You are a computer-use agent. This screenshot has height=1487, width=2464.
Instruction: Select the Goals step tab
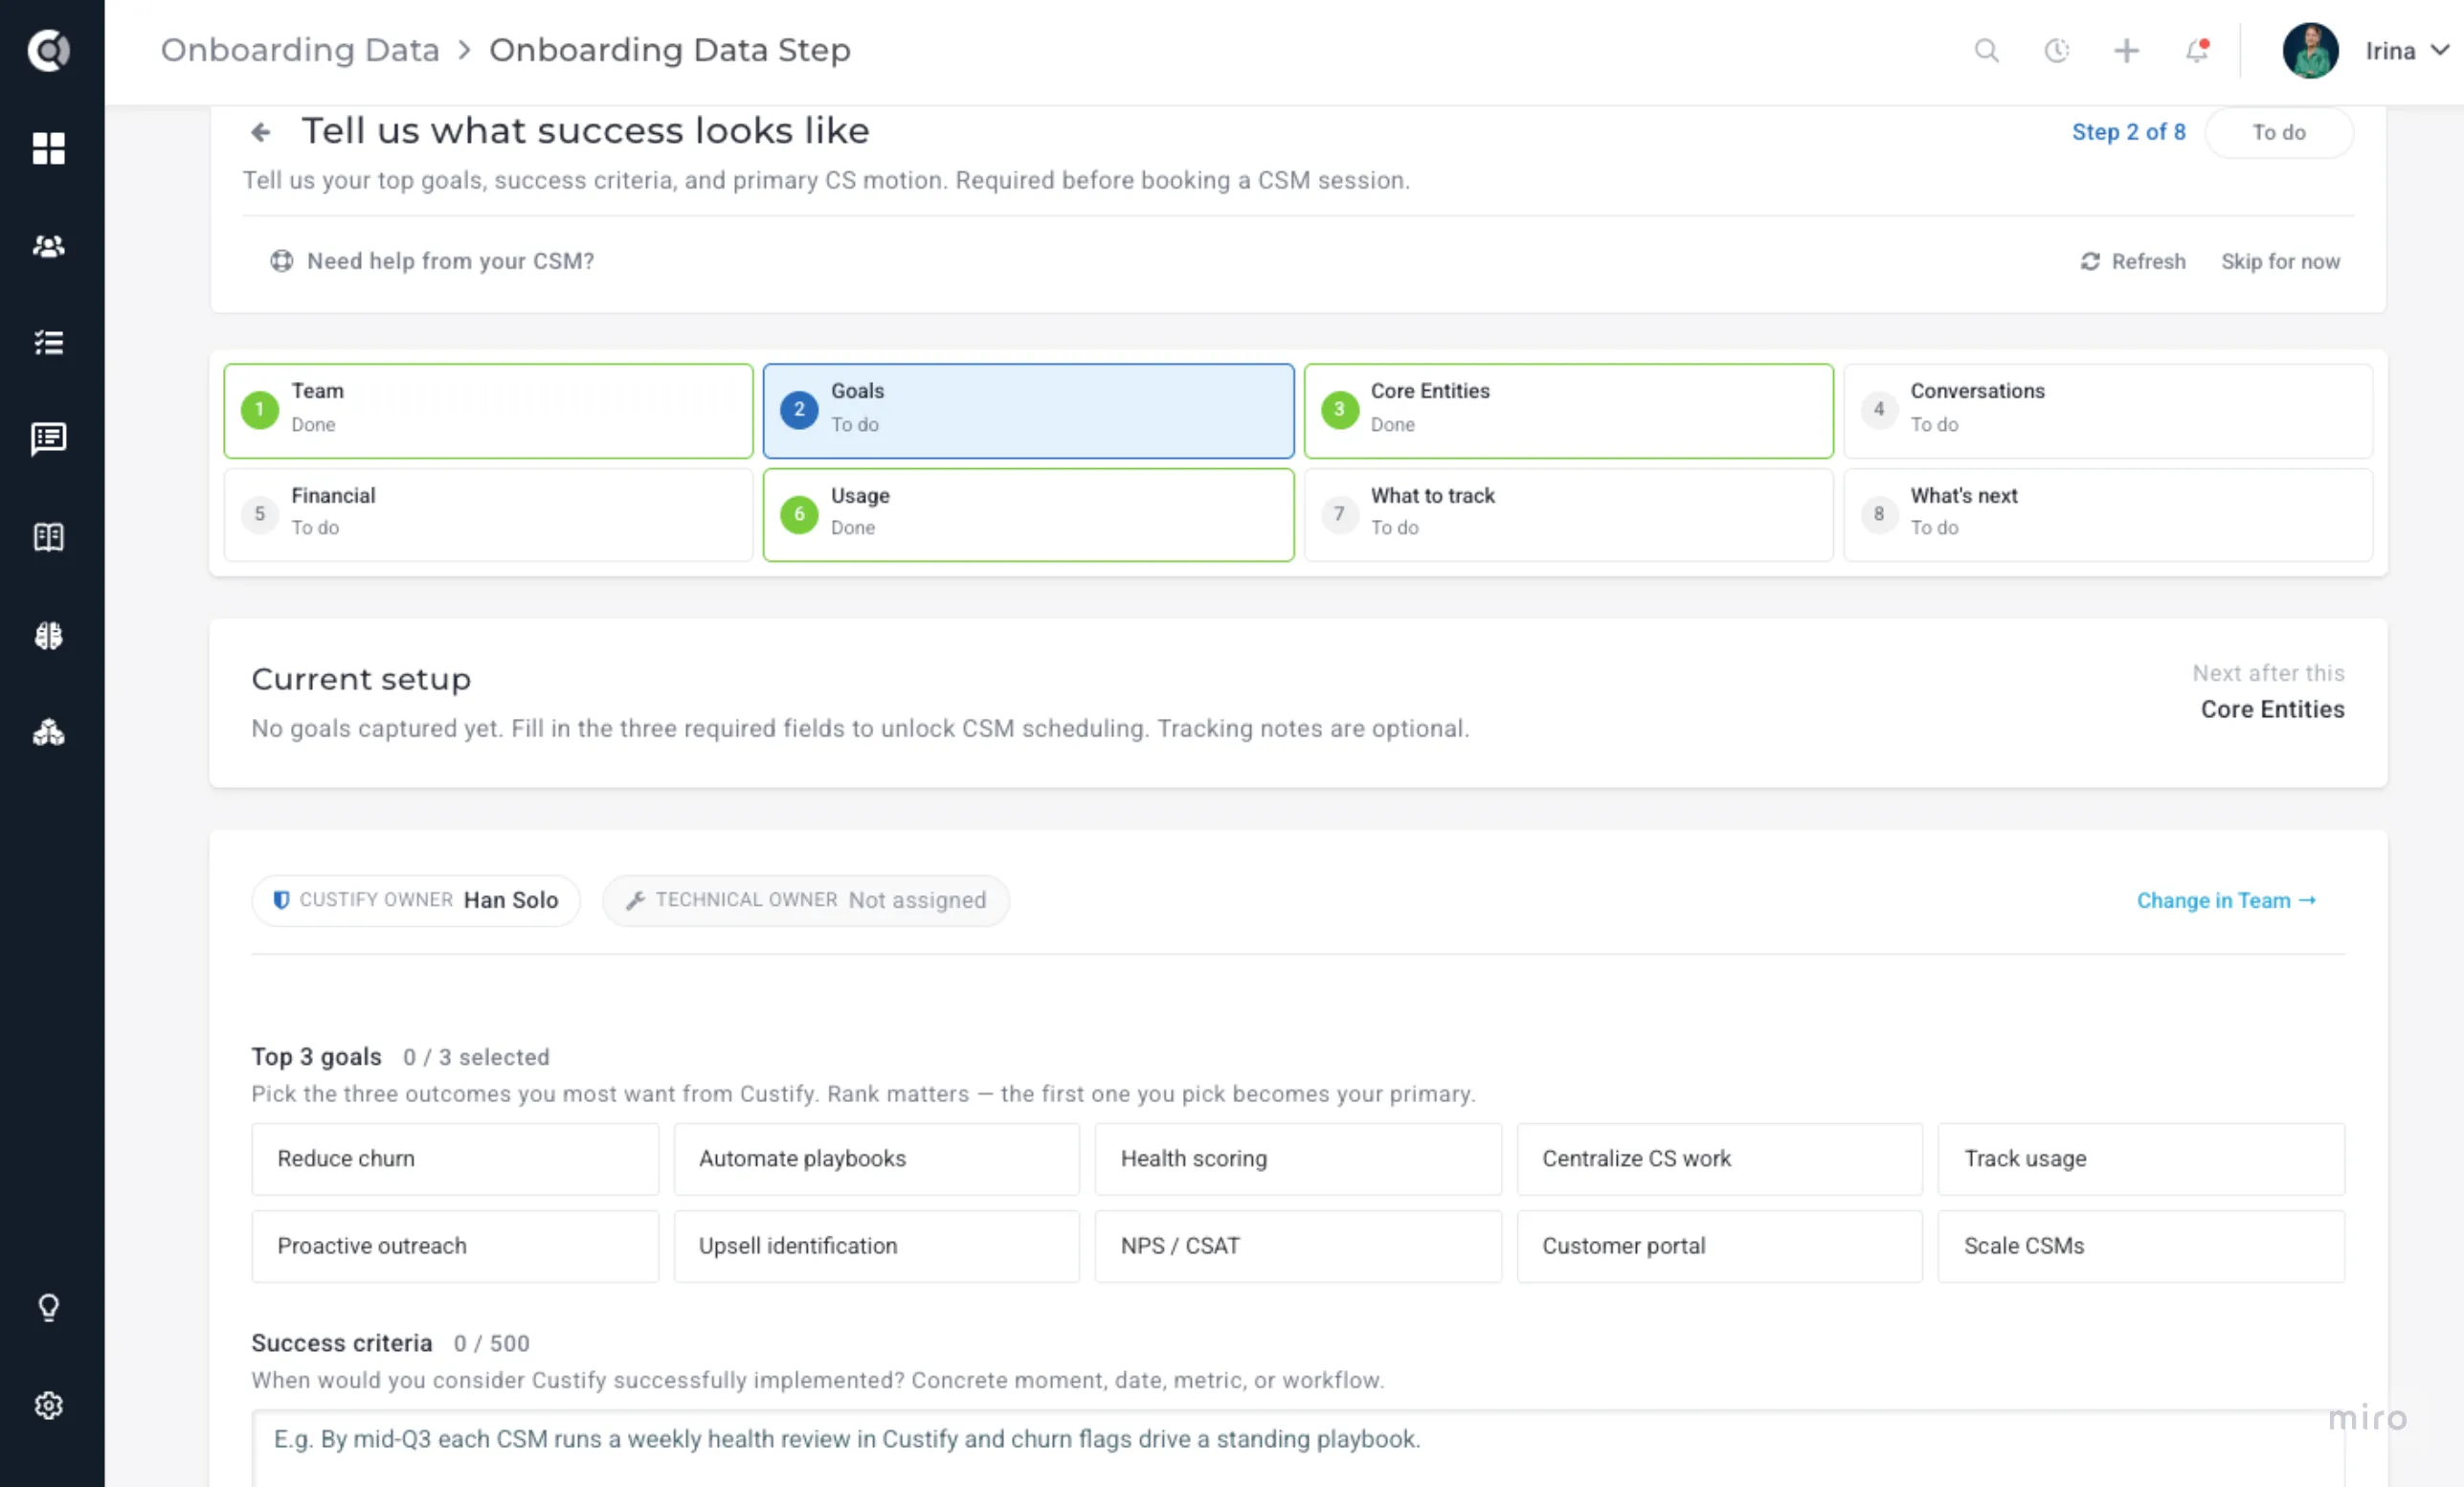(x=1028, y=411)
